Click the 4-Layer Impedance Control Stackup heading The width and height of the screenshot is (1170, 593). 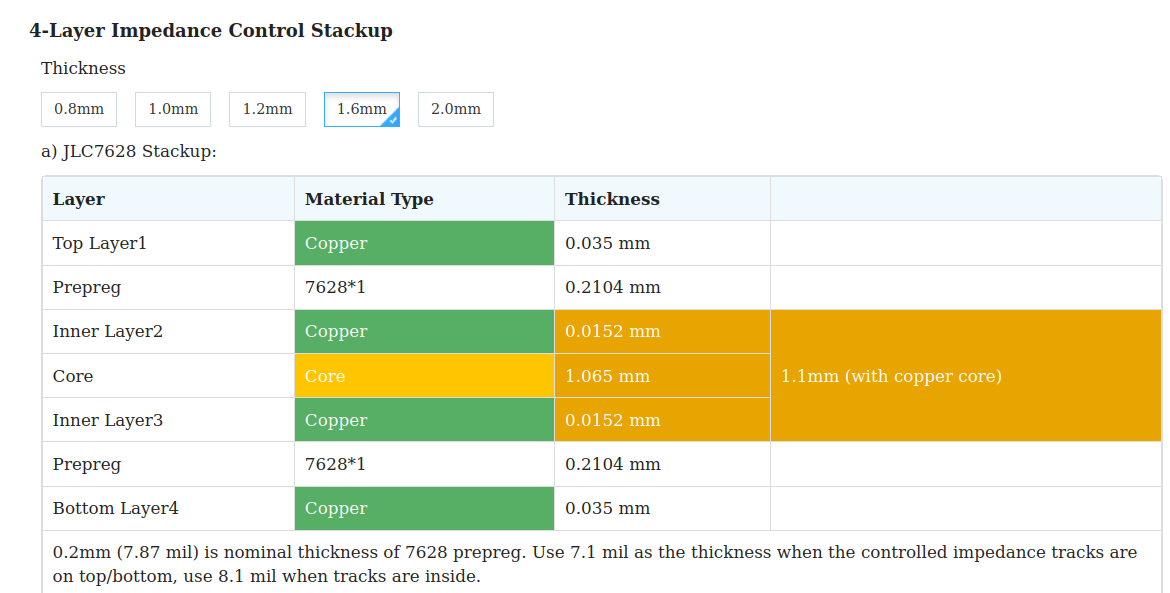(x=211, y=30)
